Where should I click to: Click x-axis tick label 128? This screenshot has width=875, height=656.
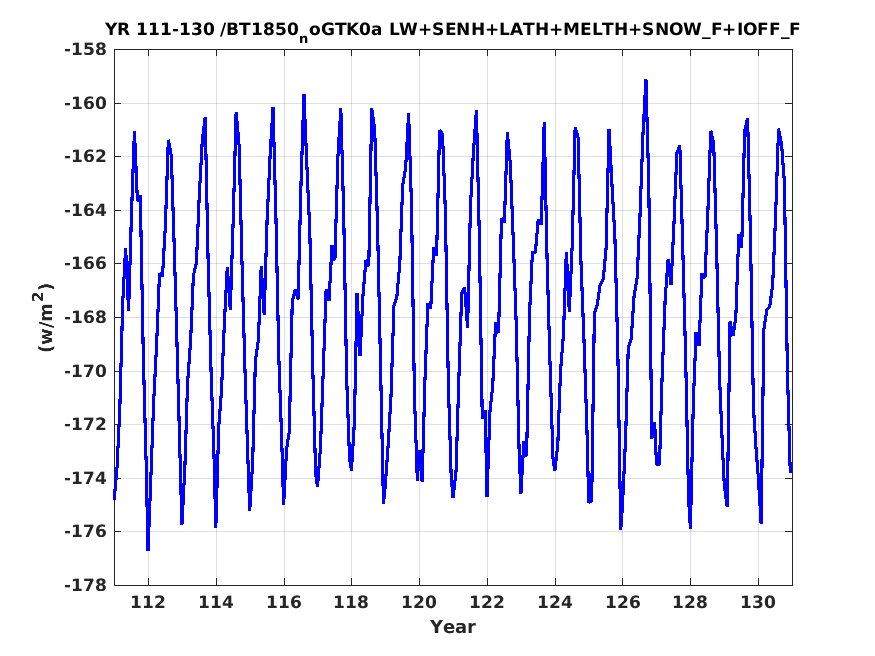[691, 602]
